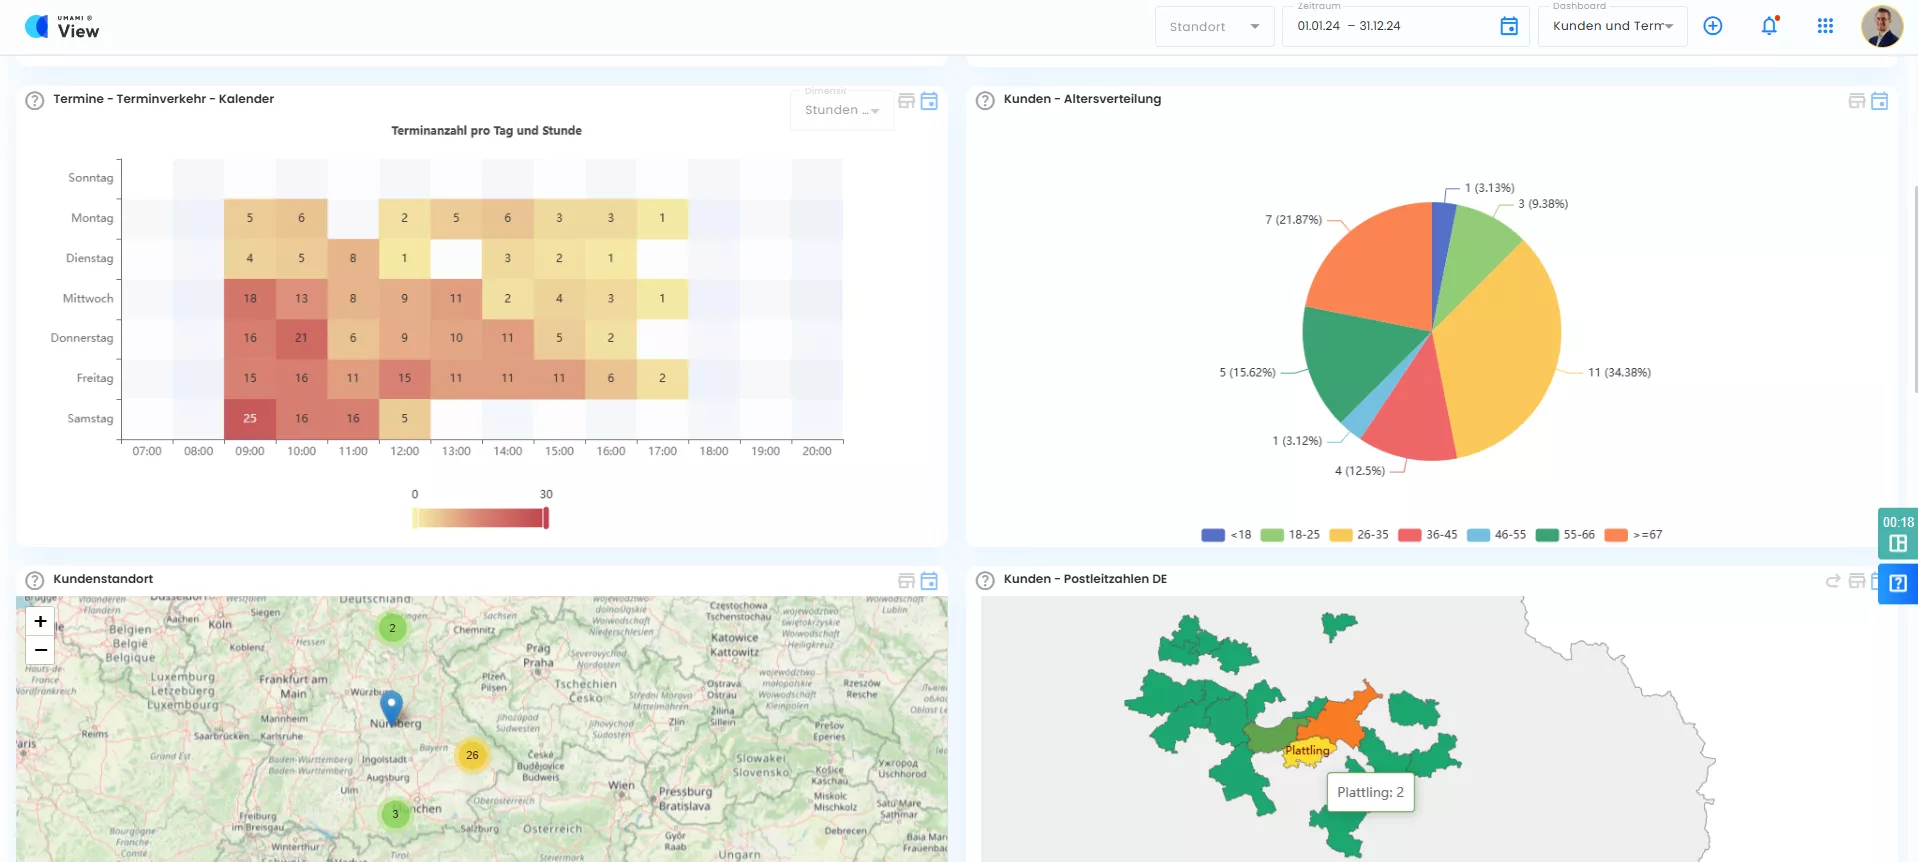
Task: Open the Stunden dimension dropdown
Action: 841,110
